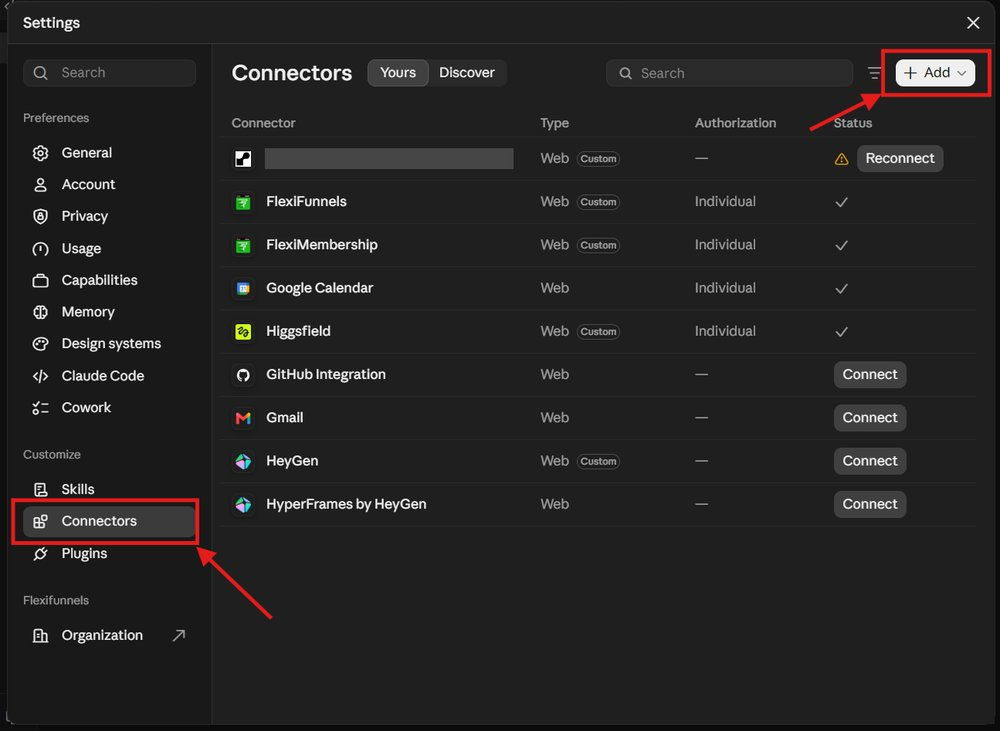Open the Connectors settings section
The width and height of the screenshot is (1000, 731).
point(109,521)
